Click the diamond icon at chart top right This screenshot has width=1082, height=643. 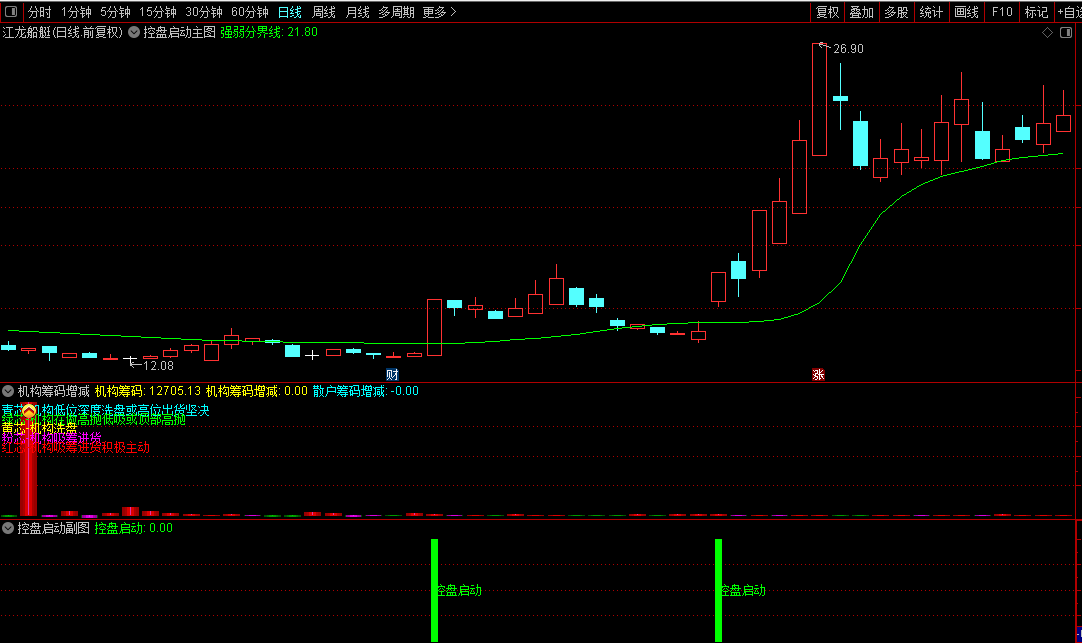(x=1047, y=32)
